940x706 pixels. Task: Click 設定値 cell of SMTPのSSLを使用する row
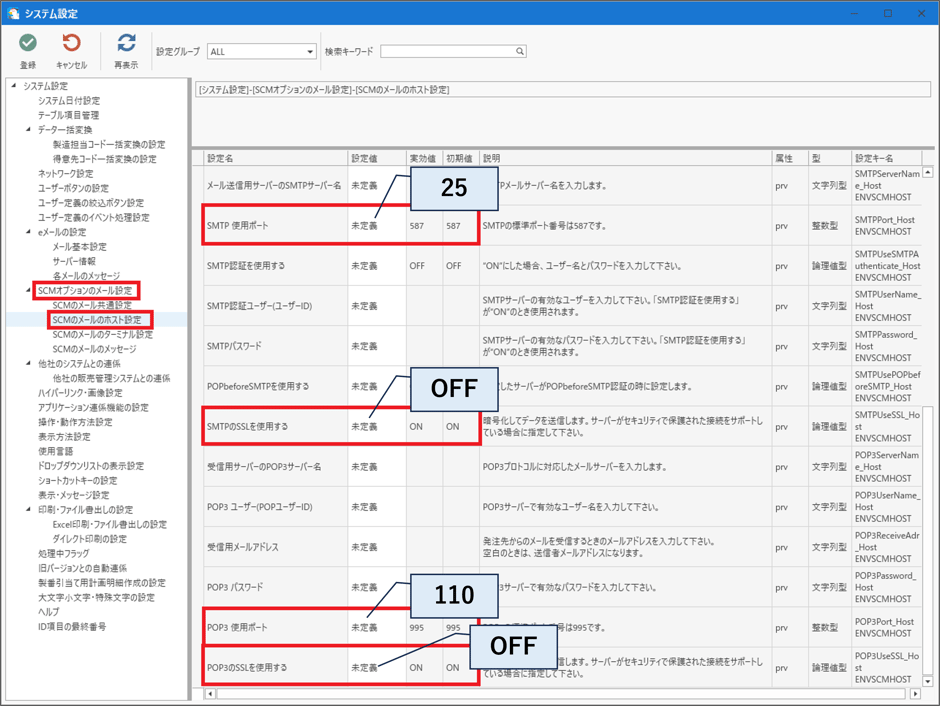click(x=376, y=427)
